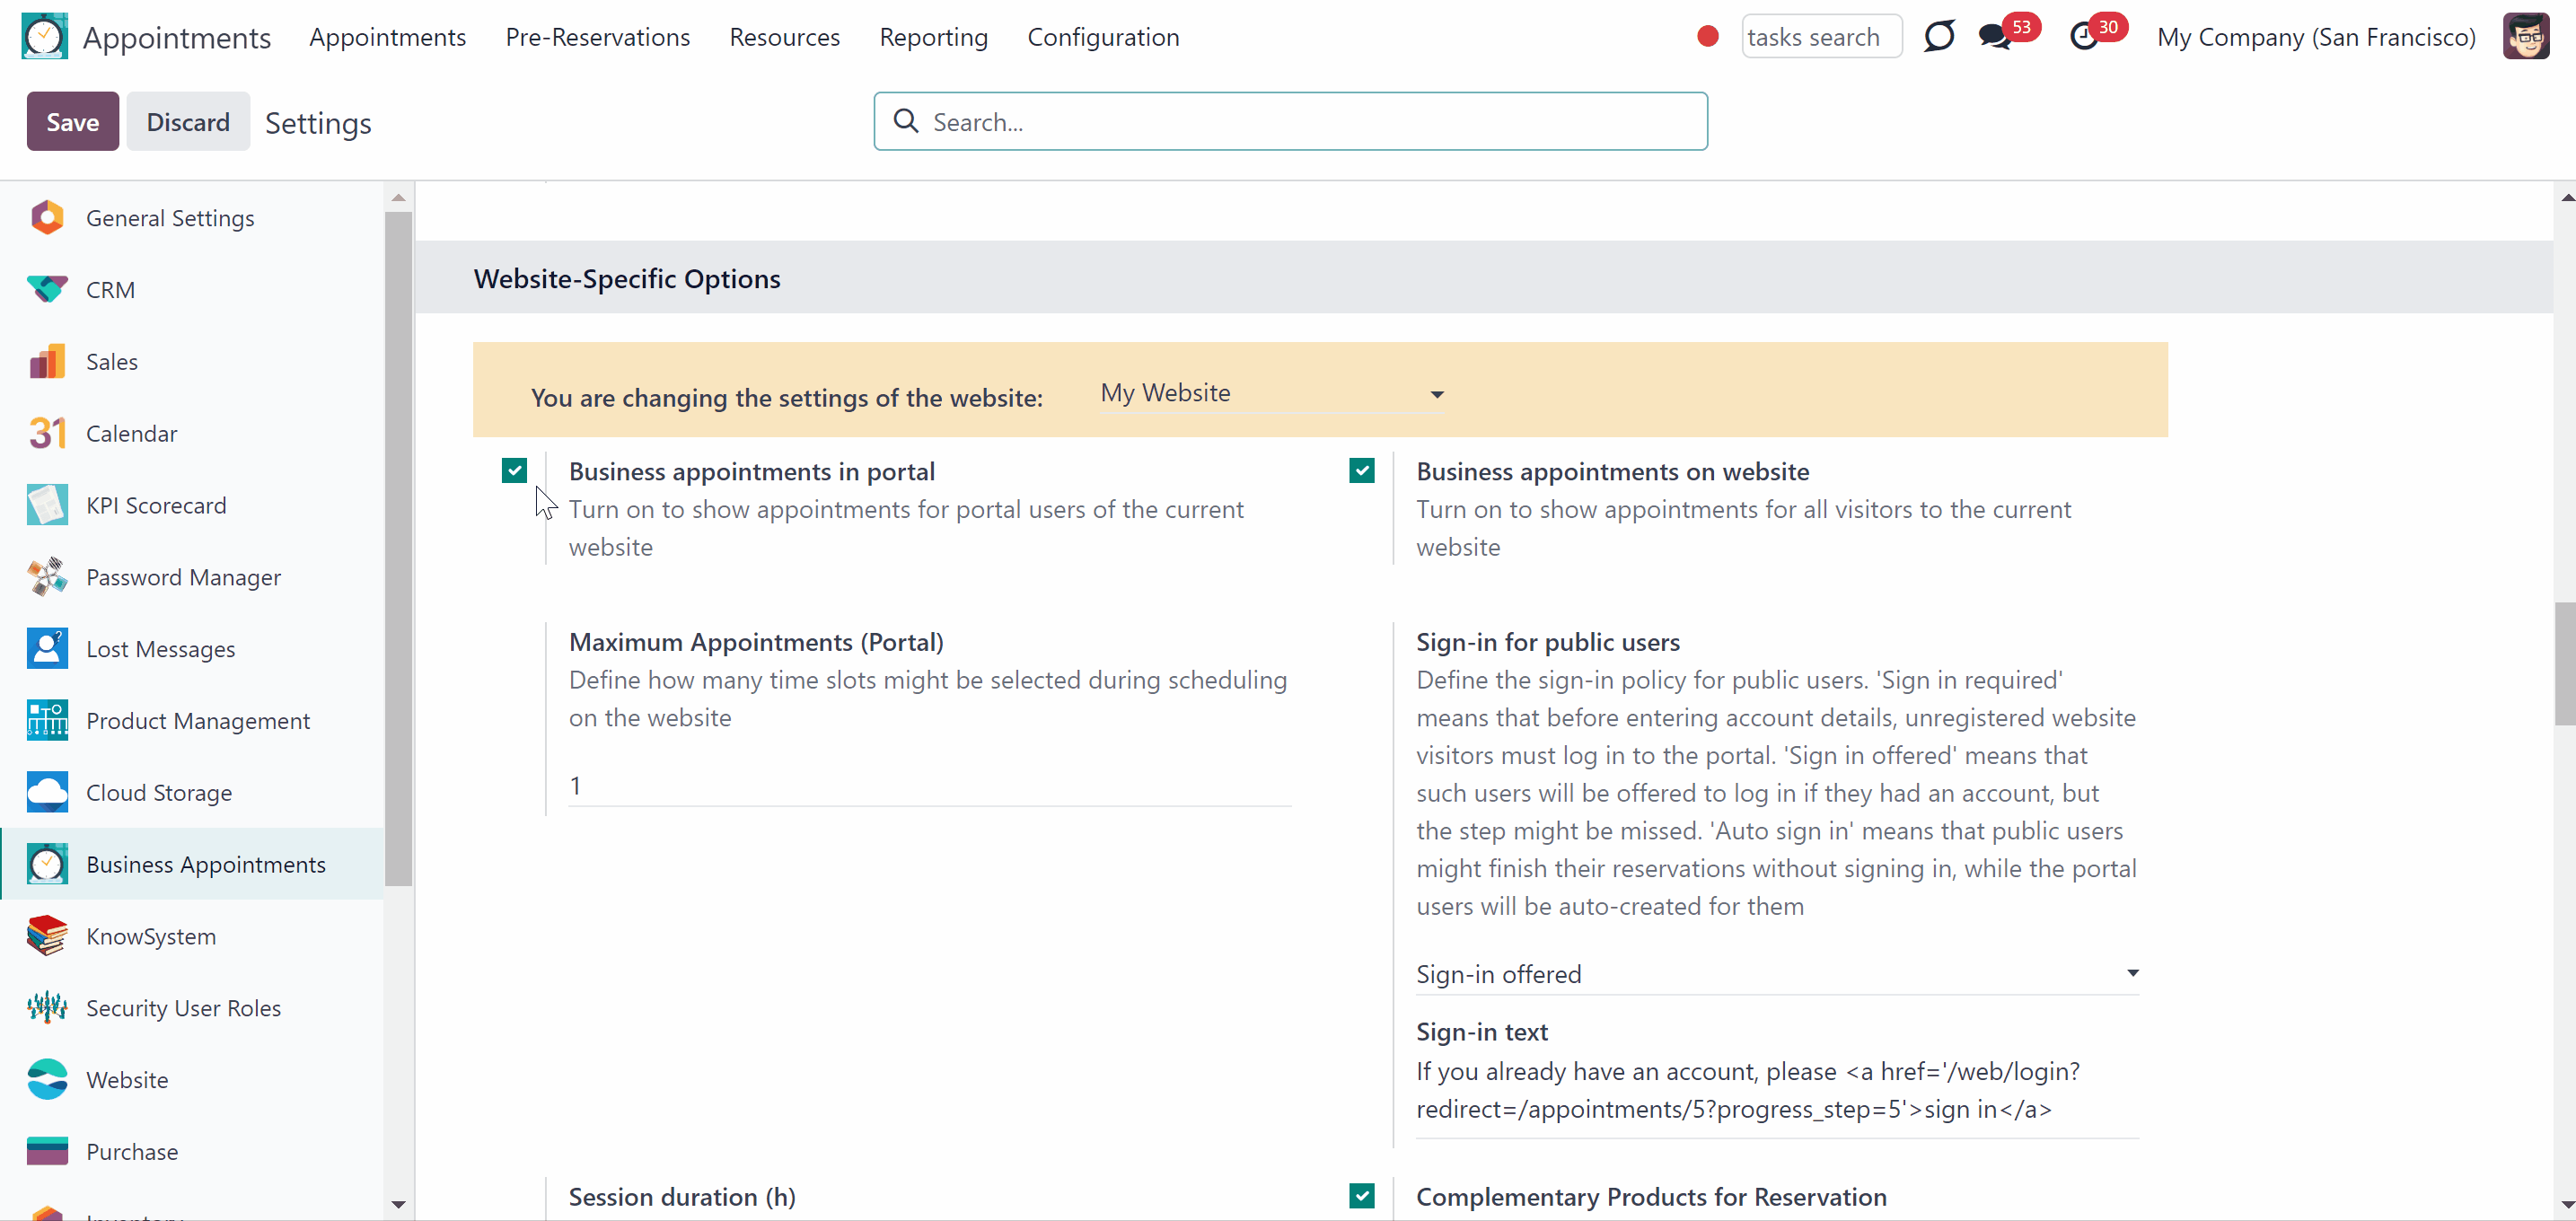Screen dimensions: 2576x1221
Task: Open the refresh/support chat icon
Action: click(x=1938, y=37)
